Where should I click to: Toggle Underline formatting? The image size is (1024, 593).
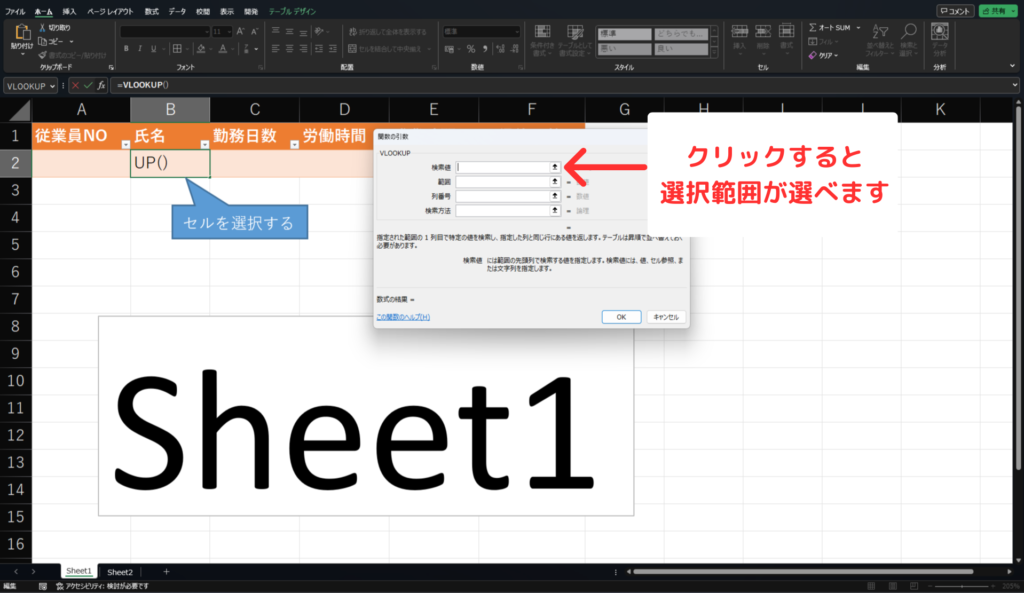[153, 48]
